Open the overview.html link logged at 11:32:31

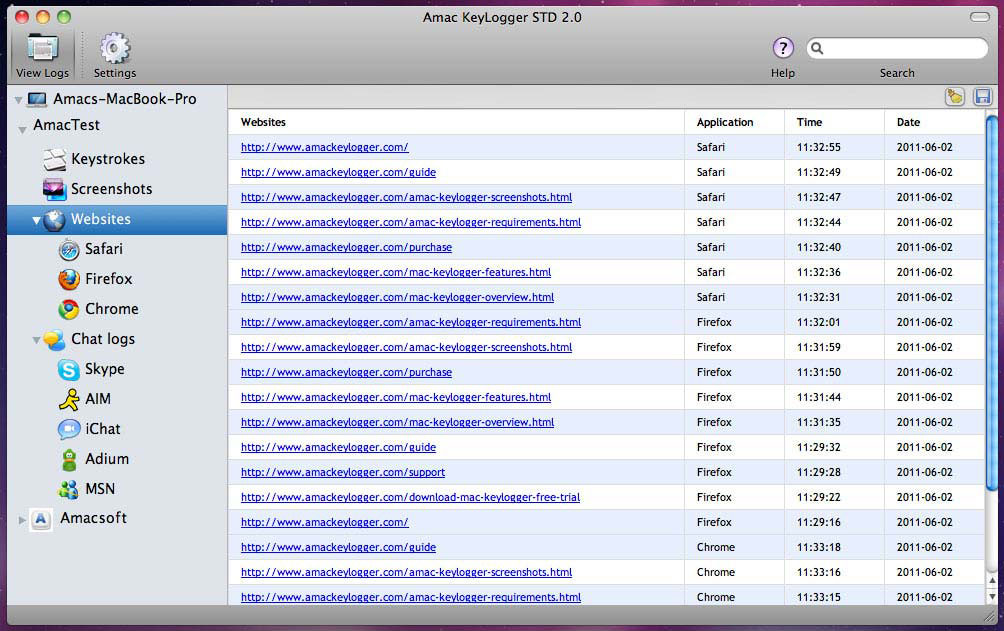(x=398, y=297)
